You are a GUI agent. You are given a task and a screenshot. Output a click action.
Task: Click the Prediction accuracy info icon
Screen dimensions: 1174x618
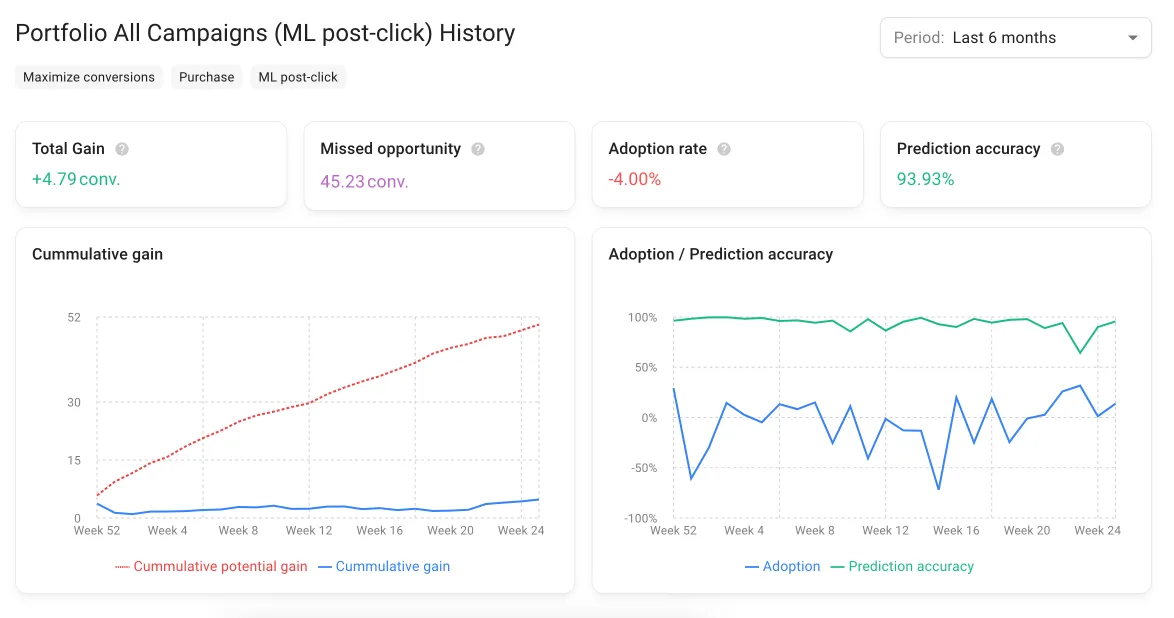[1057, 148]
